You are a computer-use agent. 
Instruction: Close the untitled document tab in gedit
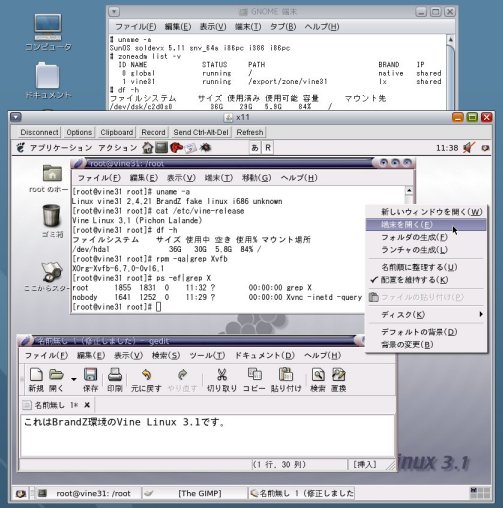(x=87, y=405)
